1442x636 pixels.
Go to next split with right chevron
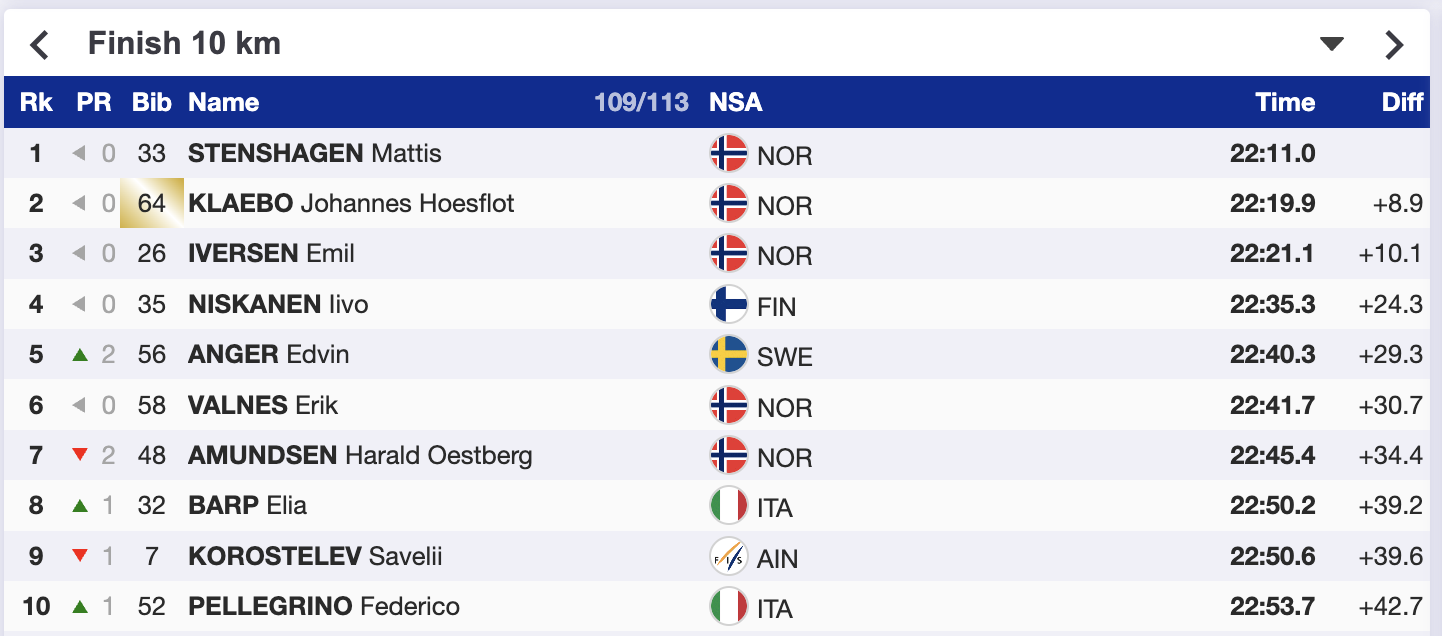click(1394, 44)
